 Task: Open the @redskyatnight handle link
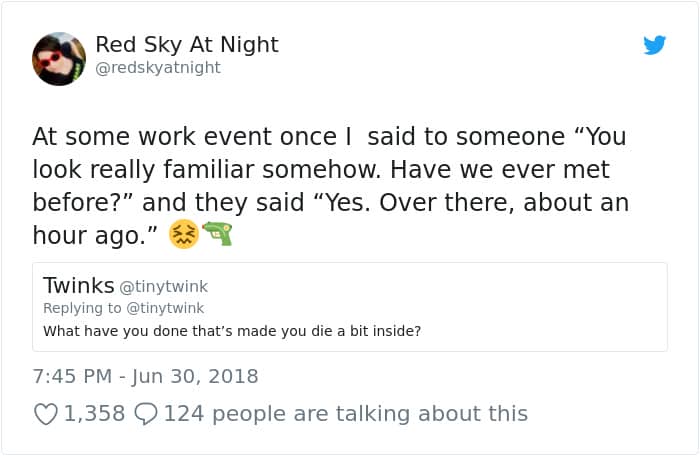pyautogui.click(x=157, y=68)
